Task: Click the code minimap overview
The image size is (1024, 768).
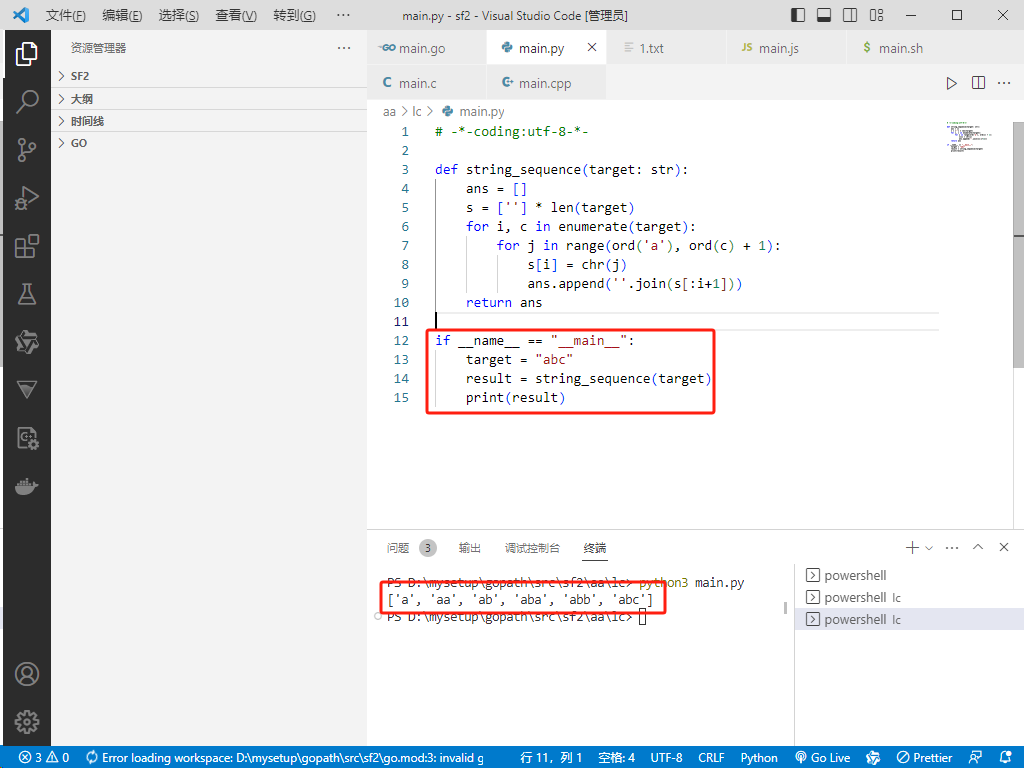Action: click(x=970, y=137)
